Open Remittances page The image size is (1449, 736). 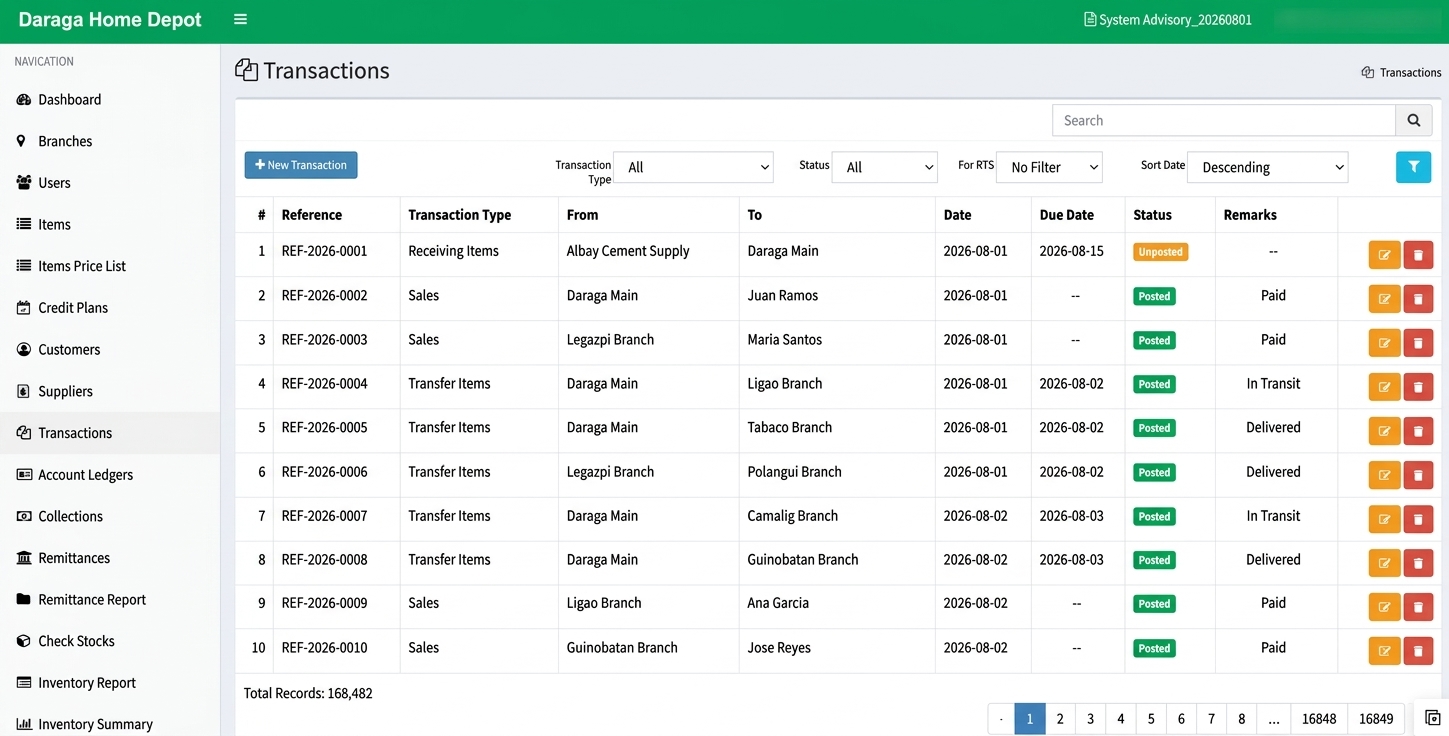110,558
